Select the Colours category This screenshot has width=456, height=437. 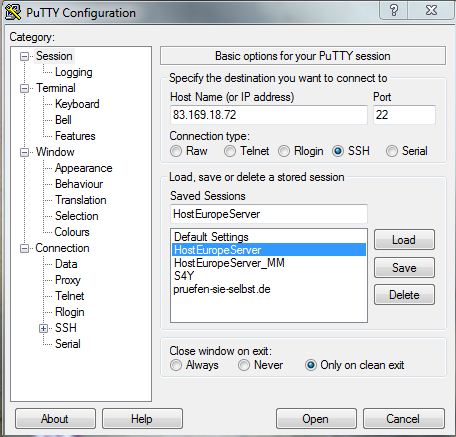click(72, 232)
